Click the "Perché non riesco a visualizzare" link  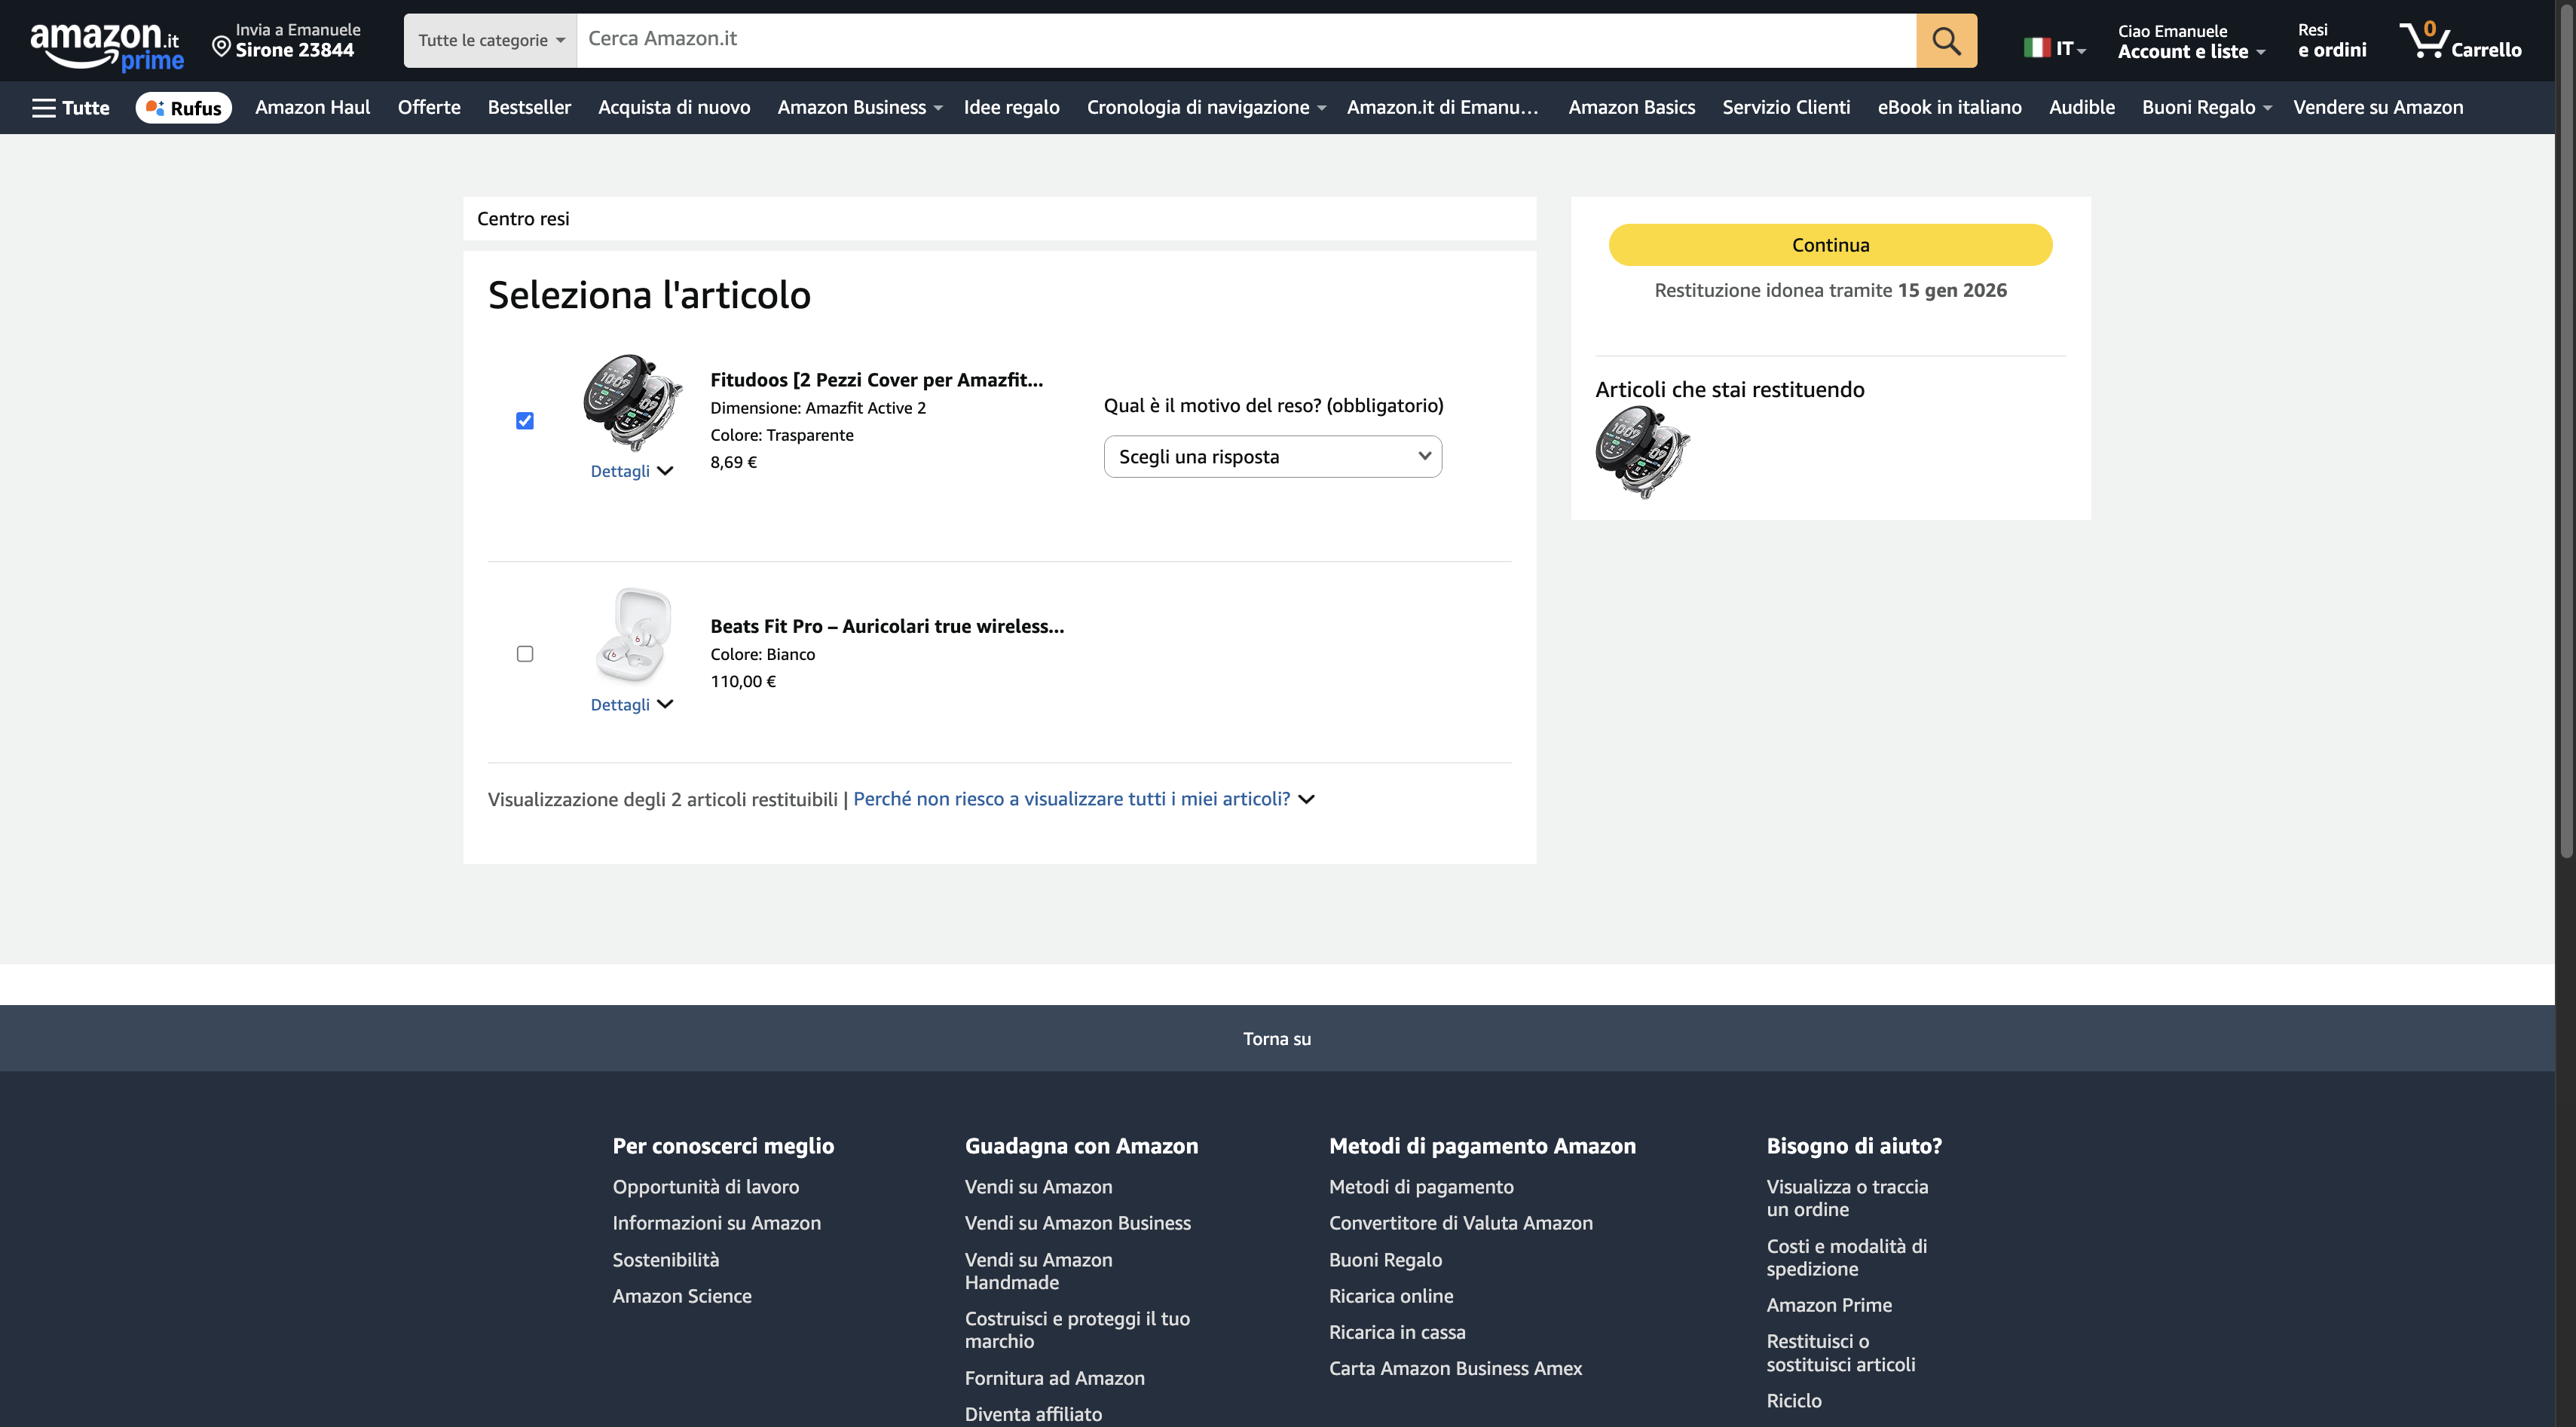point(1071,799)
